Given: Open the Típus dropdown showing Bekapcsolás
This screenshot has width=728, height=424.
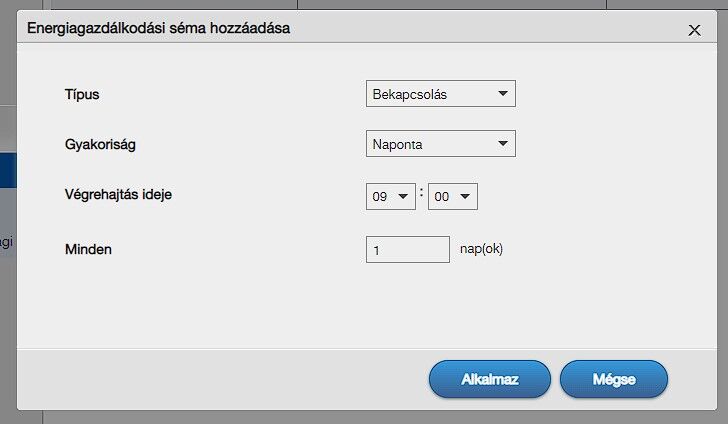Looking at the screenshot, I should (x=440, y=94).
